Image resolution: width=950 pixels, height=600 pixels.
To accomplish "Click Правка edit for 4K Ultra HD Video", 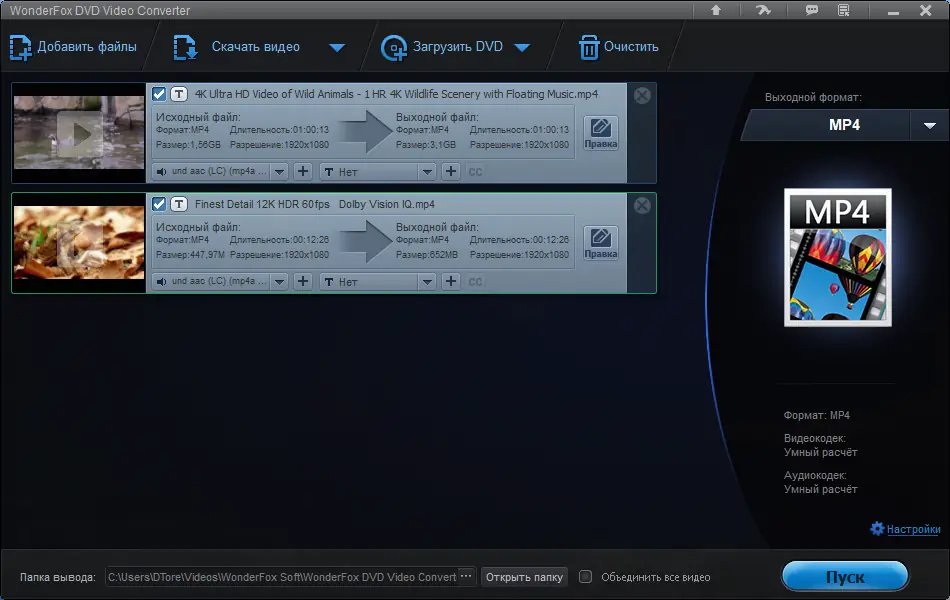I will pyautogui.click(x=601, y=133).
